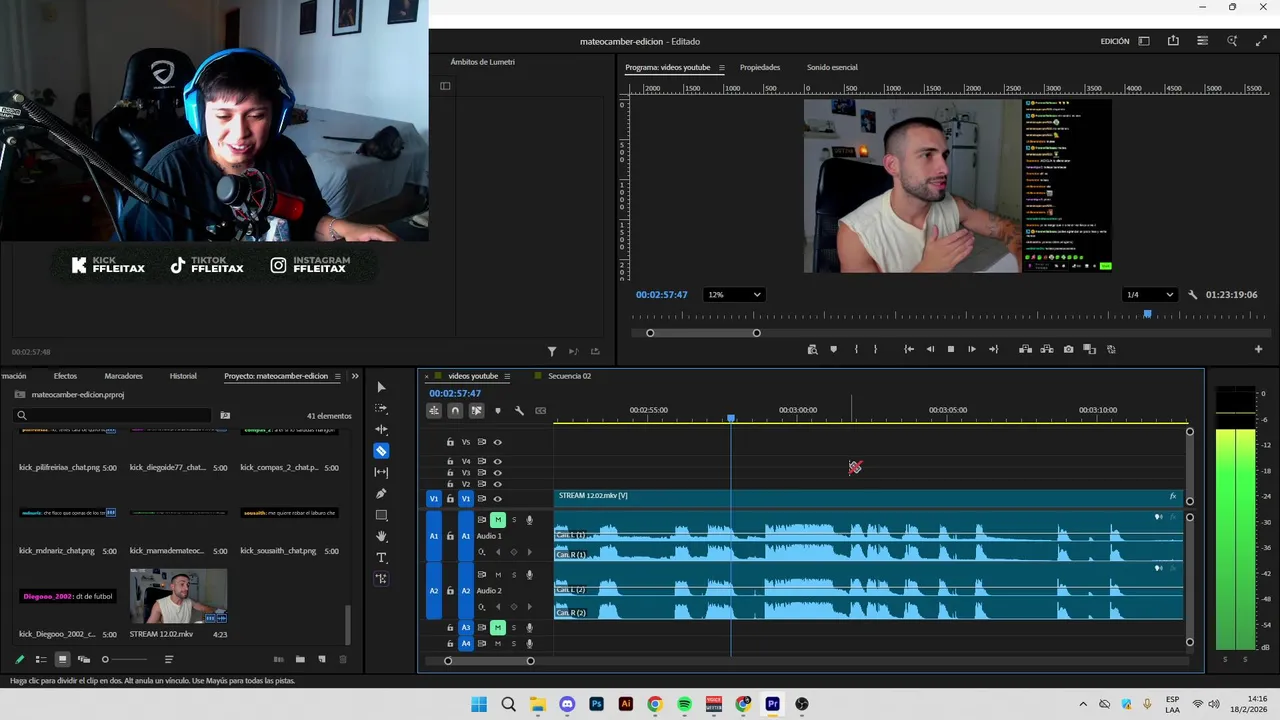The image size is (1280, 720).
Task: Click the export share icon in header
Action: (x=1173, y=41)
